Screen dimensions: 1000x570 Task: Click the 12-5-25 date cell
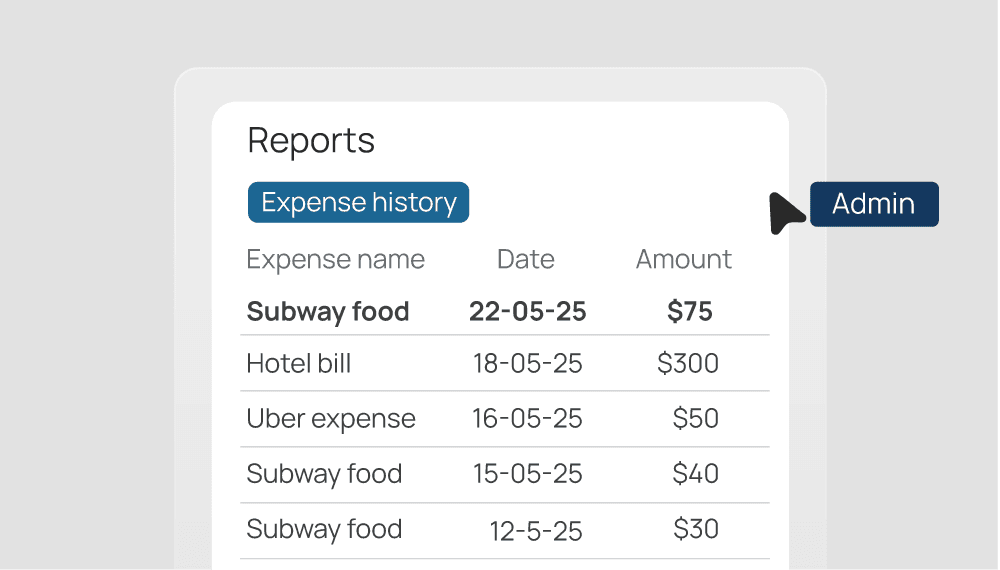(x=536, y=531)
